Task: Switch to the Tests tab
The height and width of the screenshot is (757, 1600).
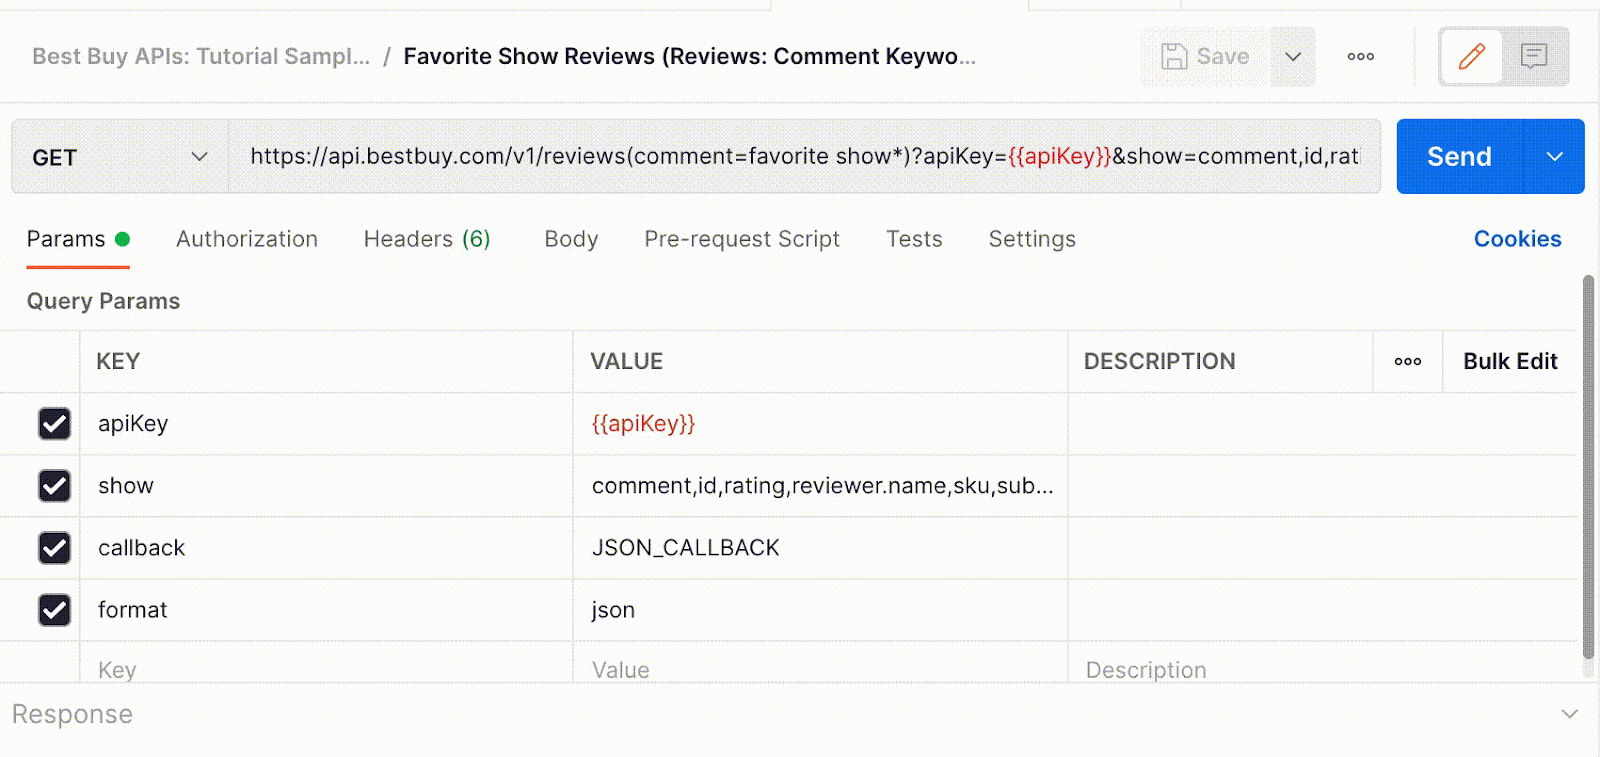Action: tap(914, 239)
